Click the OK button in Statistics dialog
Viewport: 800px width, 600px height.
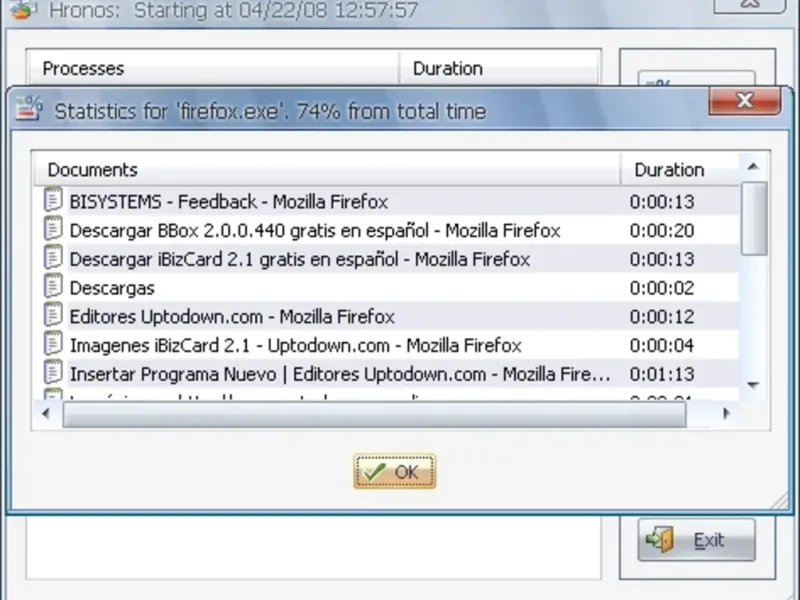click(394, 471)
